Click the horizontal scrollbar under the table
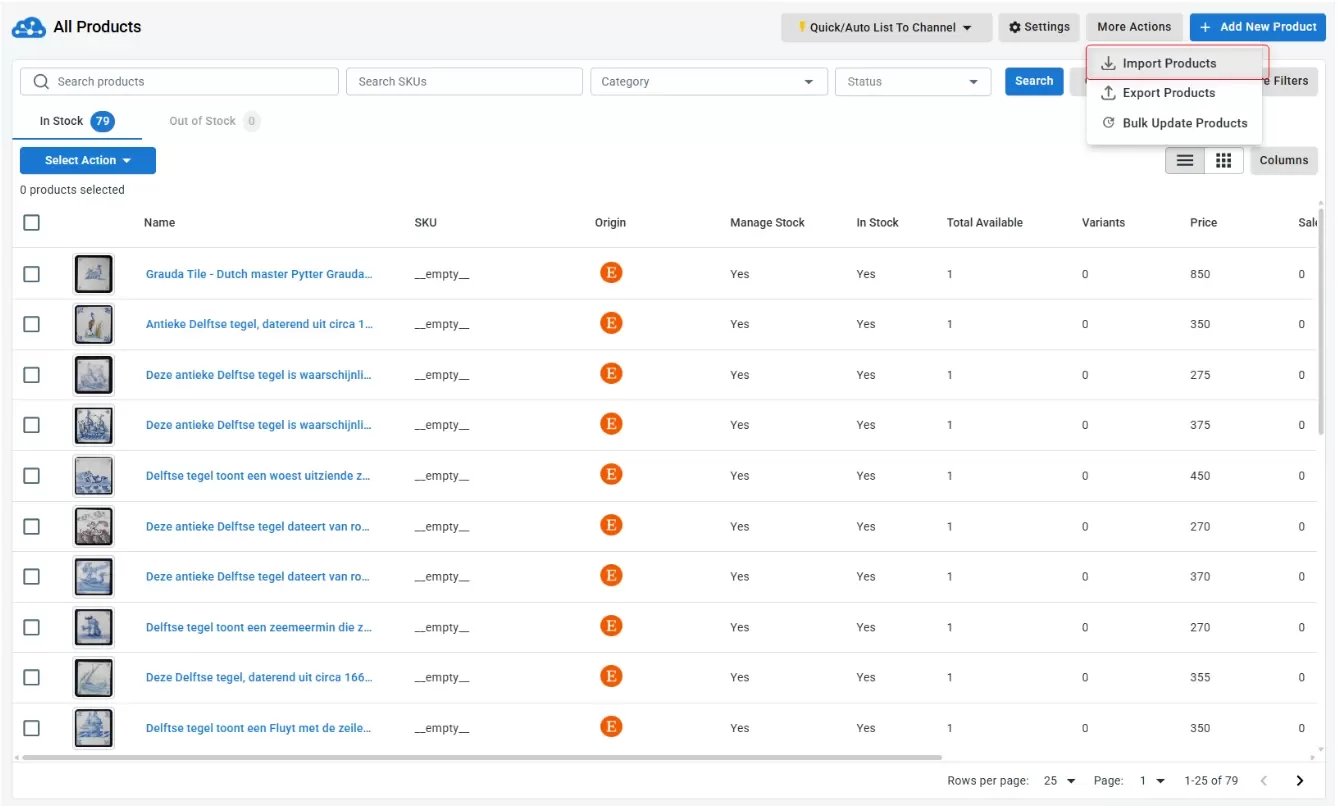This screenshot has height=806, width=1338. (482, 758)
